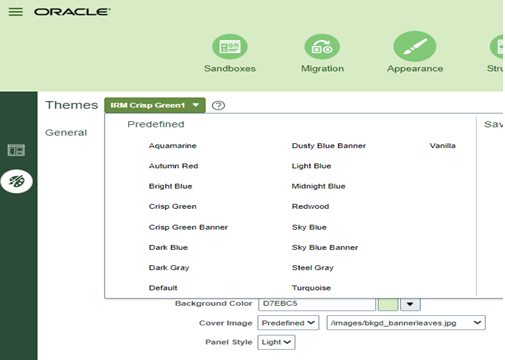Choose the Vanilla theme
This screenshot has width=505, height=360.
pos(442,146)
